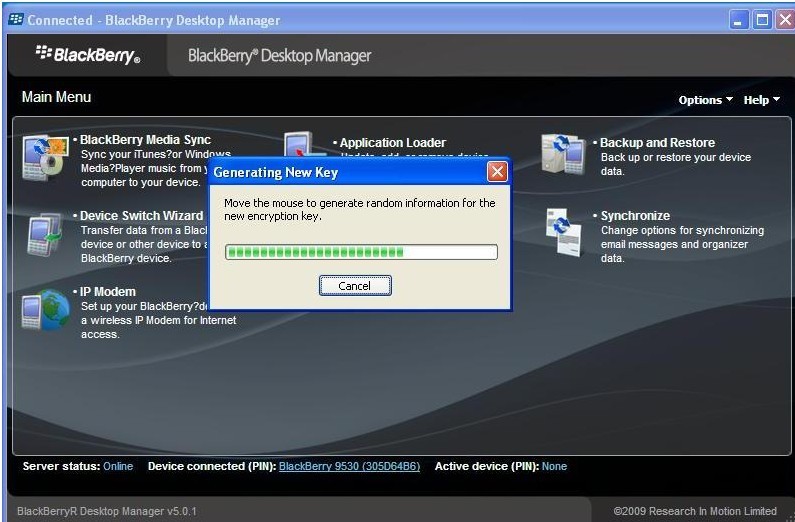Viewport: 795px width, 522px height.
Task: Open the Options dropdown menu
Action: 705,100
